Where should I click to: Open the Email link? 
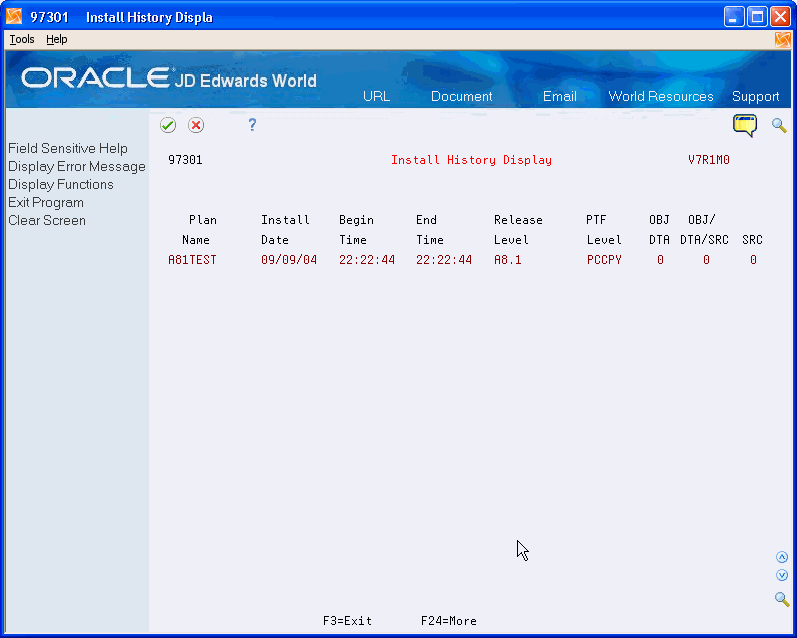click(560, 97)
